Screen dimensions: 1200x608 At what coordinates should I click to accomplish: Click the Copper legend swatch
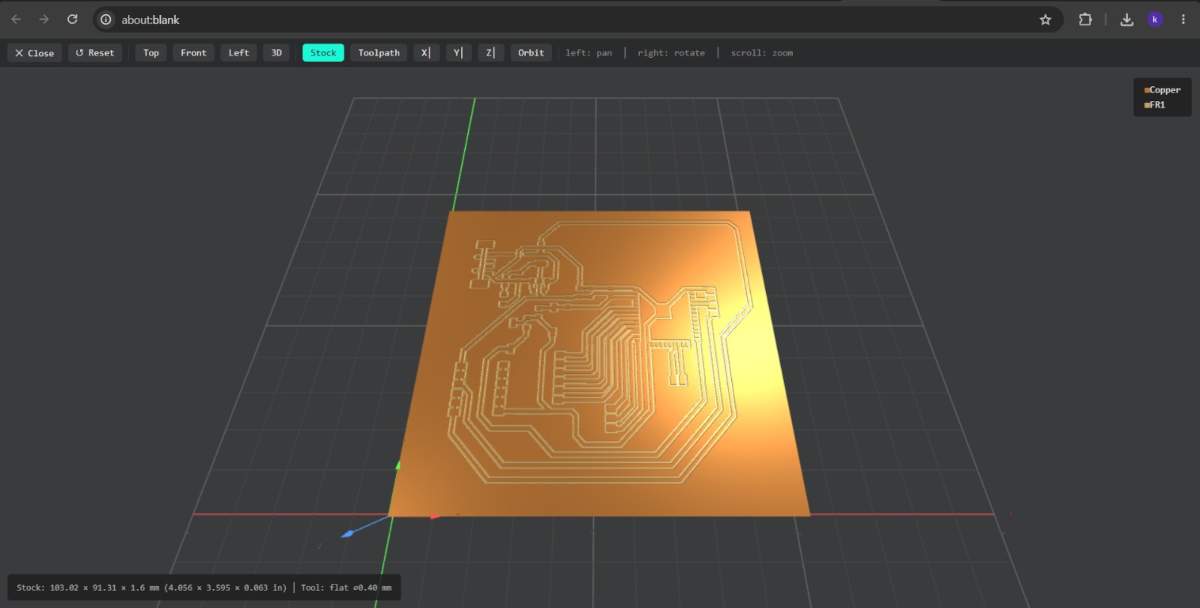coord(1147,90)
